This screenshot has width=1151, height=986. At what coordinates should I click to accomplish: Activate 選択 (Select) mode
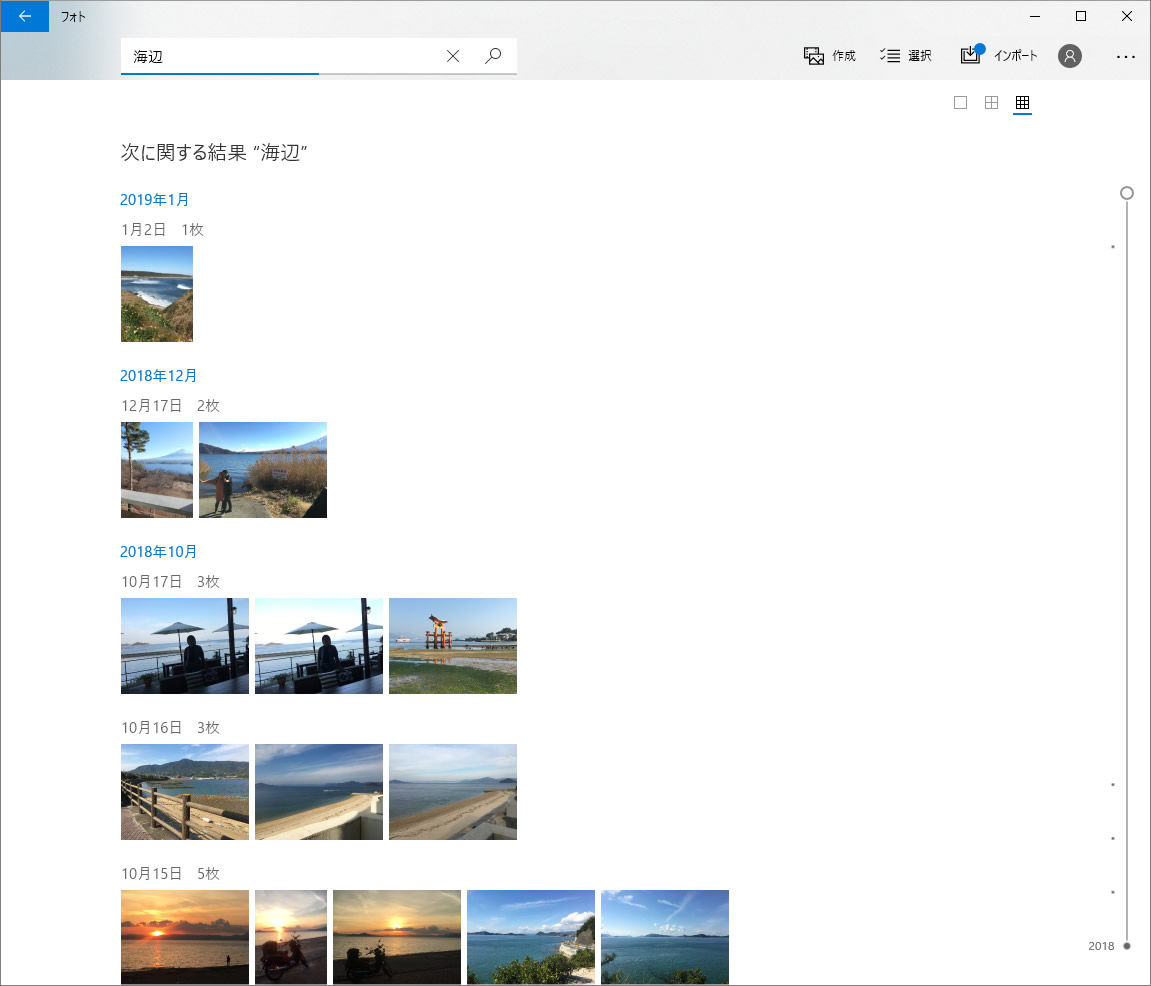pyautogui.click(x=906, y=56)
